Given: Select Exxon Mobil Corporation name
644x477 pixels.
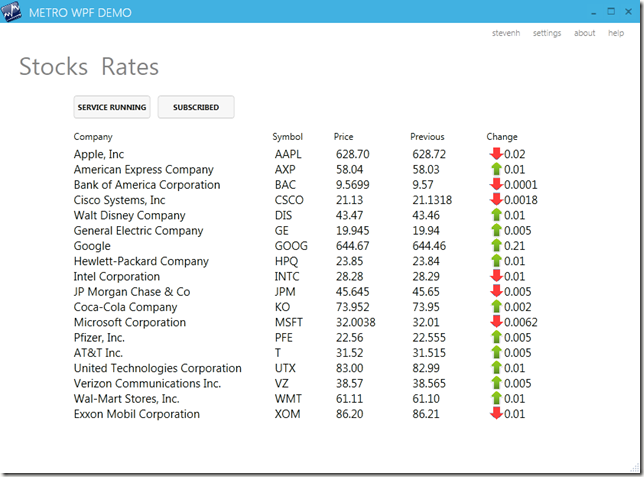Looking at the screenshot, I should click(137, 414).
